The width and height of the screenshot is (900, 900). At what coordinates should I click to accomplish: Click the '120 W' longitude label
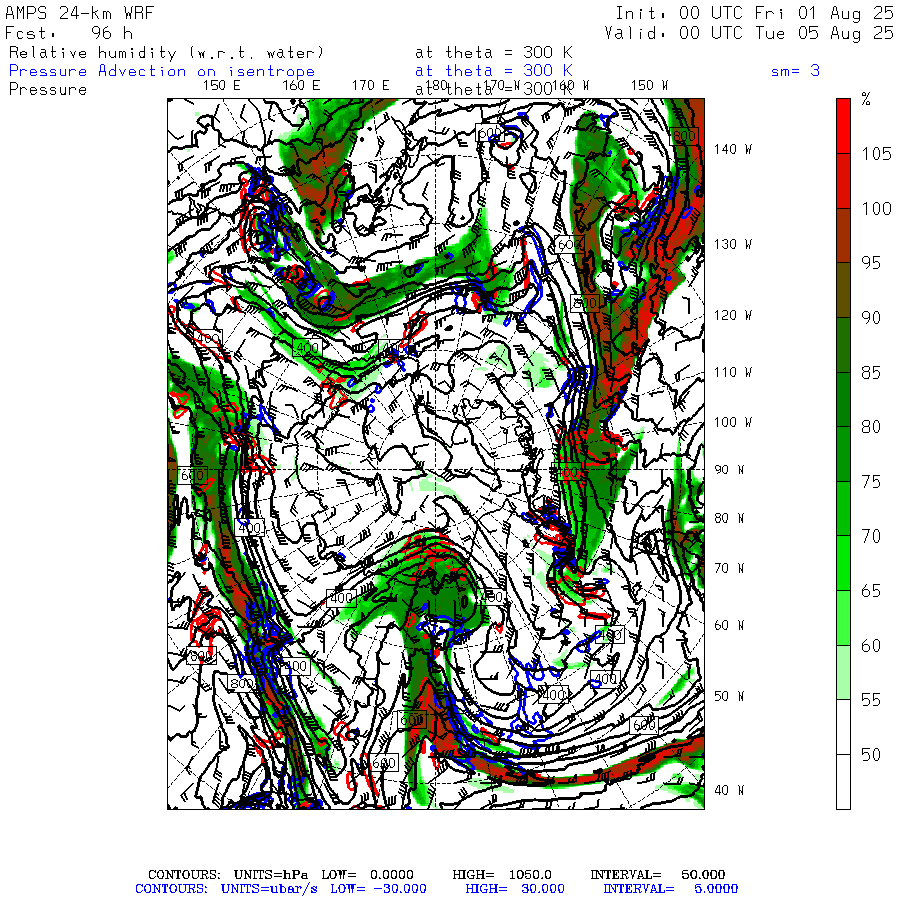[x=732, y=315]
